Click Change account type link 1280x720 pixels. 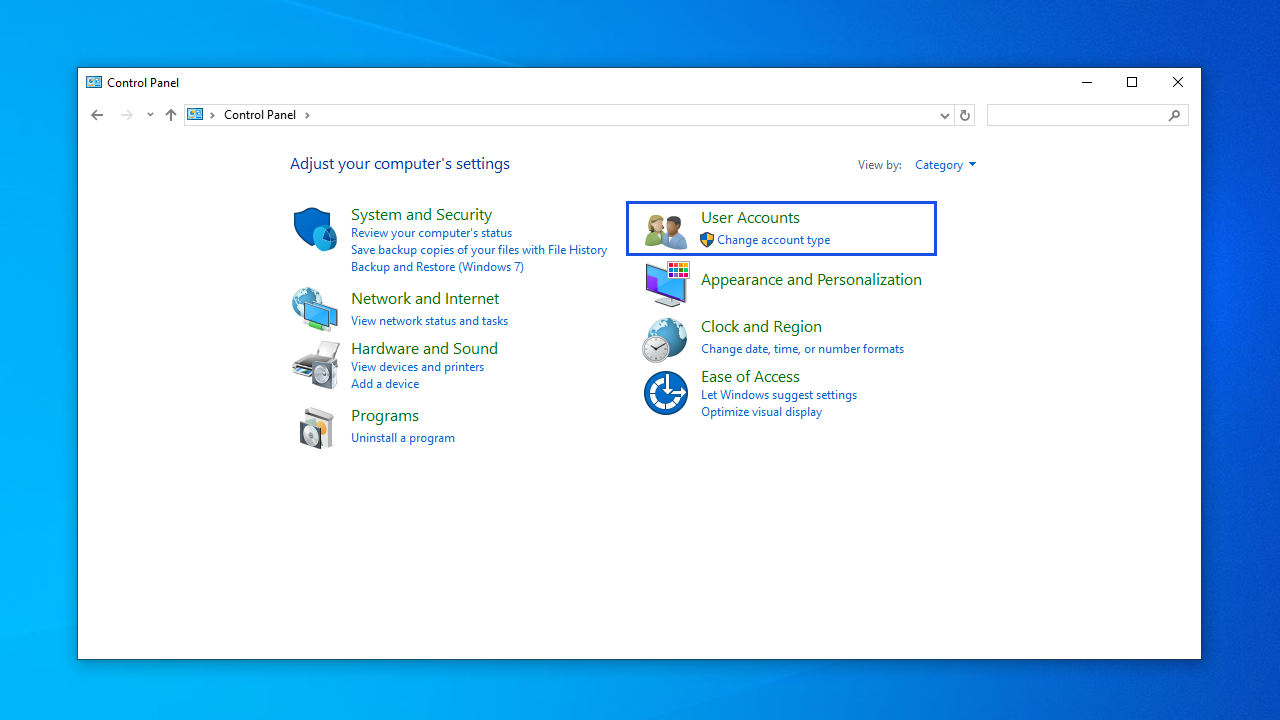point(773,240)
